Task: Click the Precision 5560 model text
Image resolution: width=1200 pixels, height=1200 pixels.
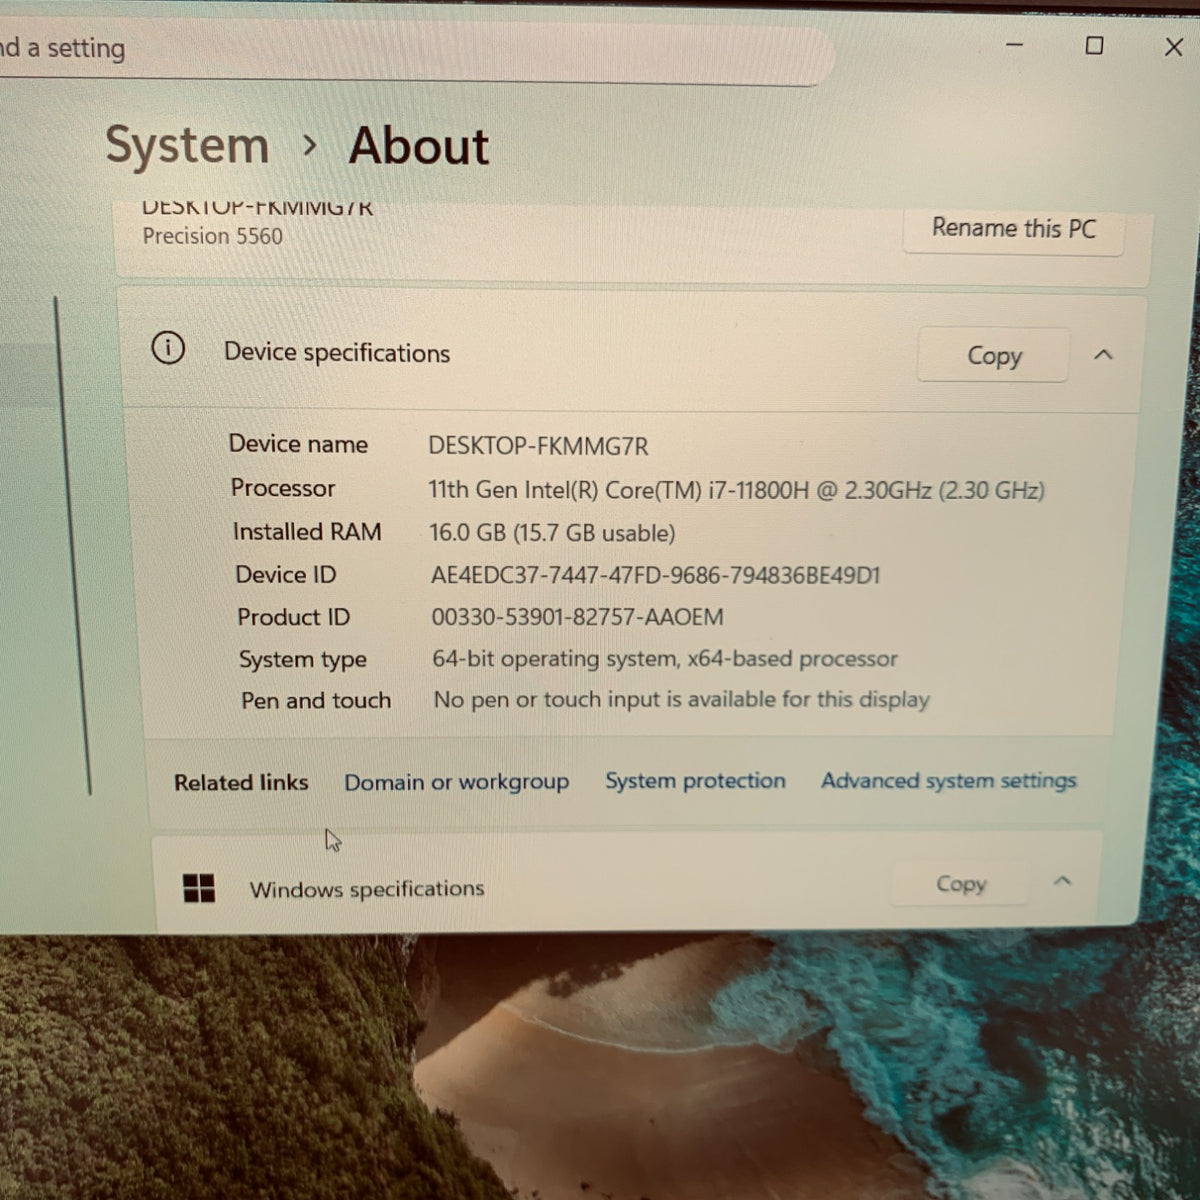Action: (x=212, y=236)
